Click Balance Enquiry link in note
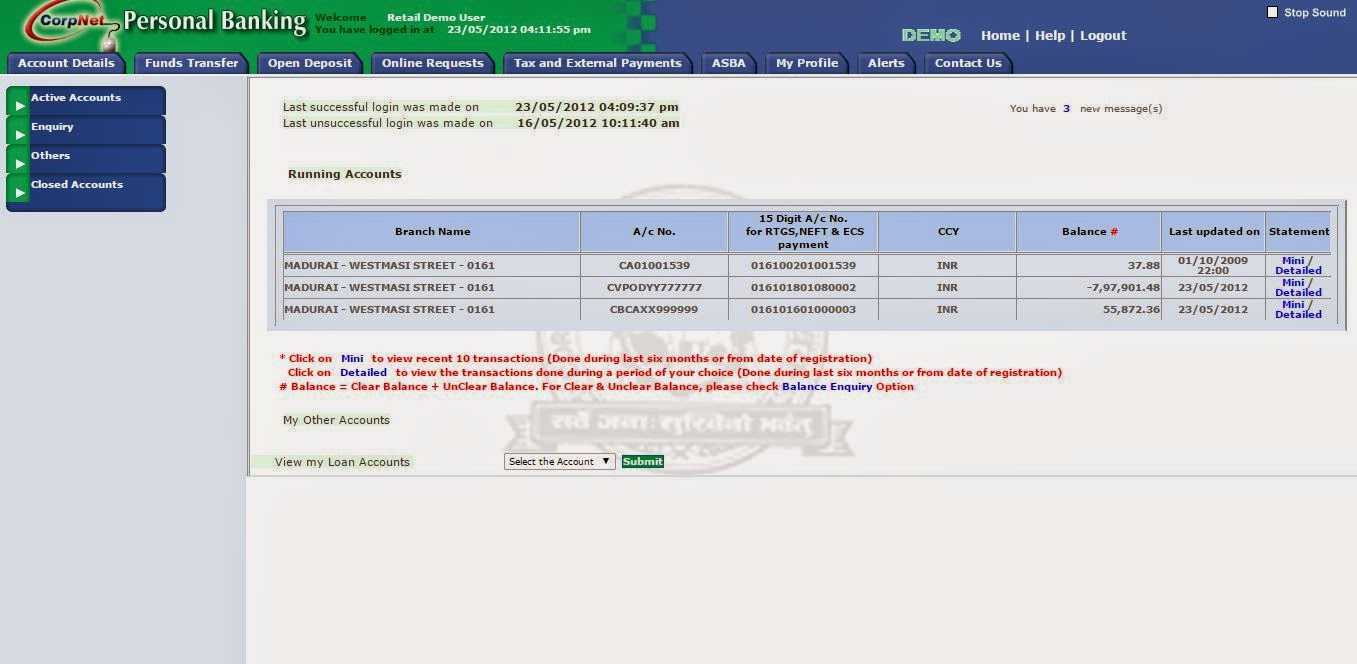Viewport: 1357px width, 664px height. click(x=827, y=386)
